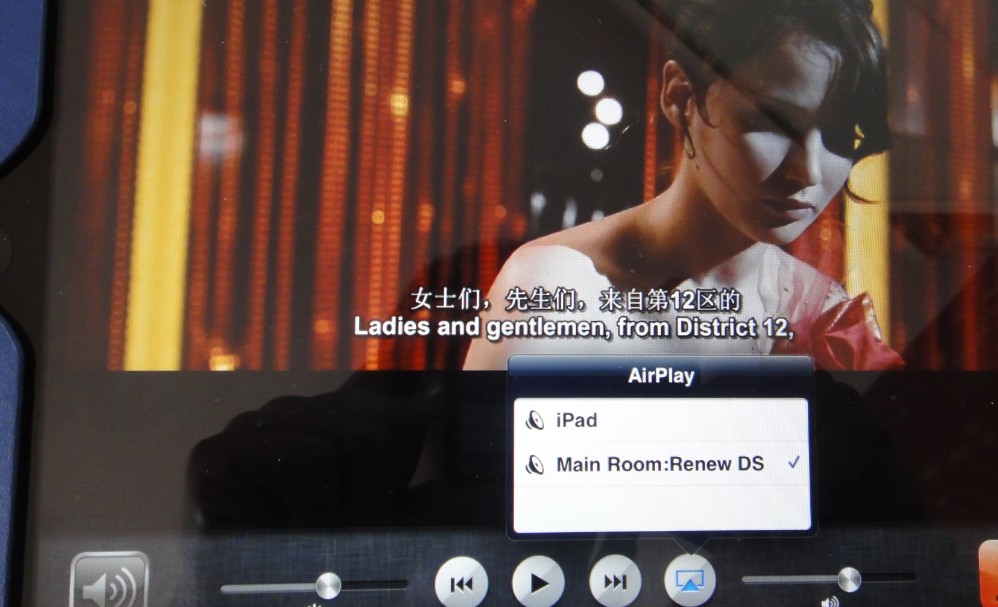Tap the AirPlay button in playback bar
The width and height of the screenshot is (998, 607).
[x=690, y=580]
